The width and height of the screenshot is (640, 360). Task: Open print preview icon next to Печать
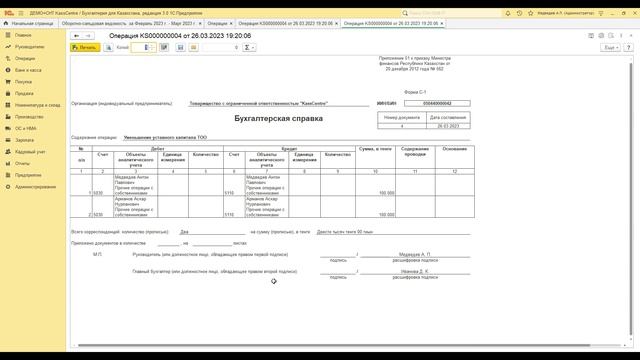[x=108, y=47]
